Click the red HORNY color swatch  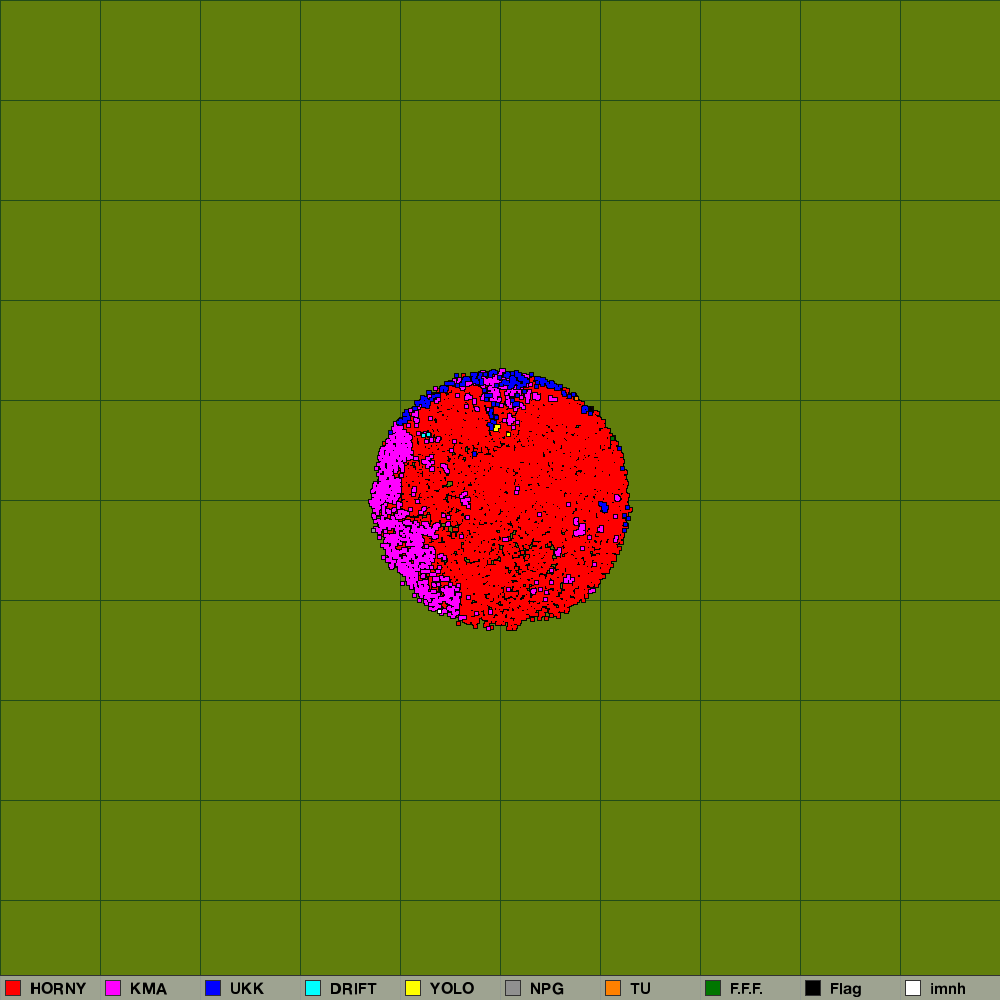pos(13,988)
